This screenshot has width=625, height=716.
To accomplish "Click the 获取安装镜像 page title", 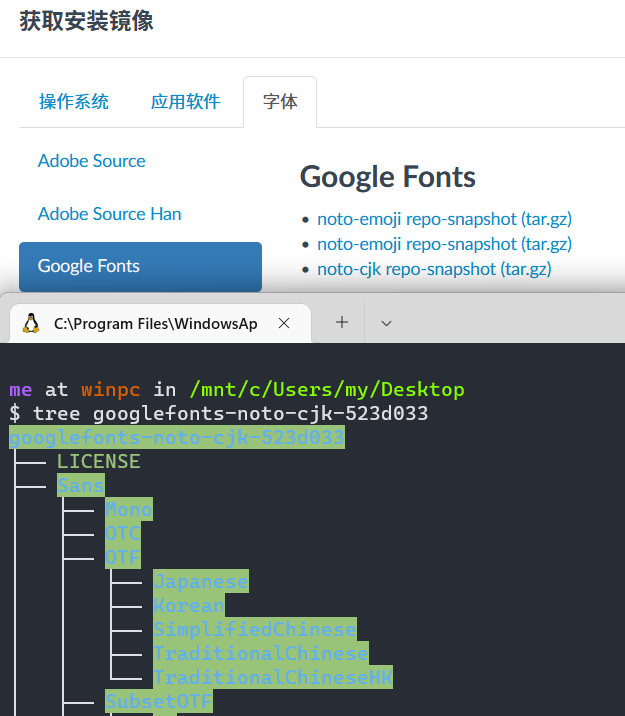I will 86,21.
